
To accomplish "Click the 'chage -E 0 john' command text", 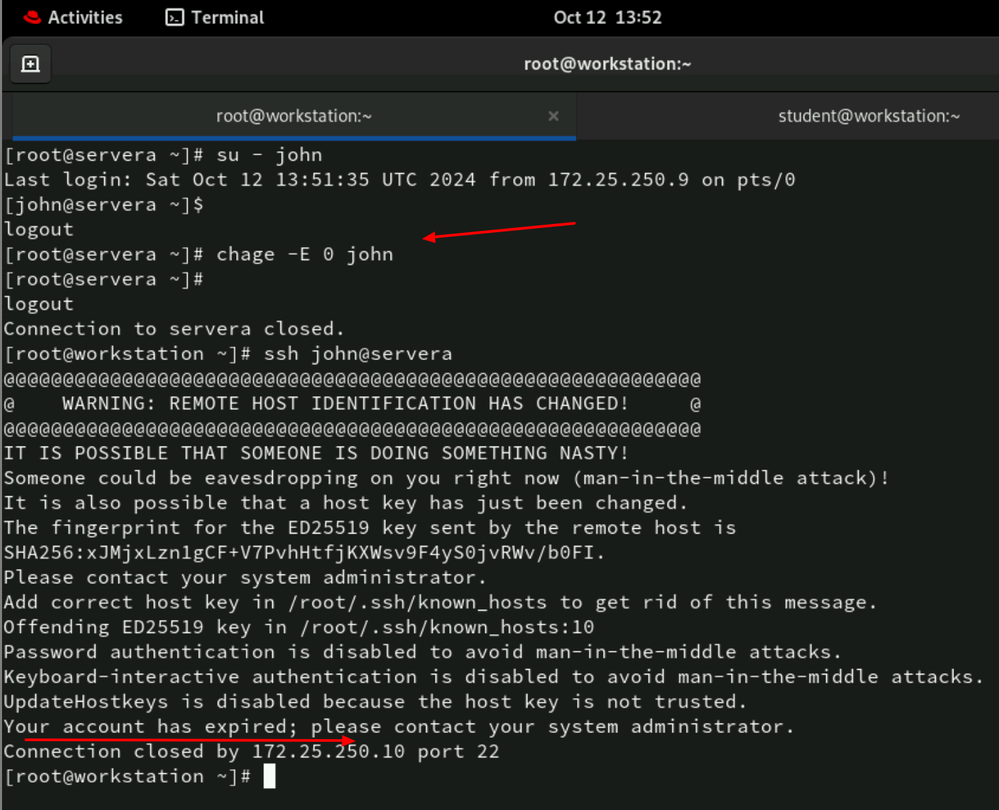I will (x=305, y=254).
